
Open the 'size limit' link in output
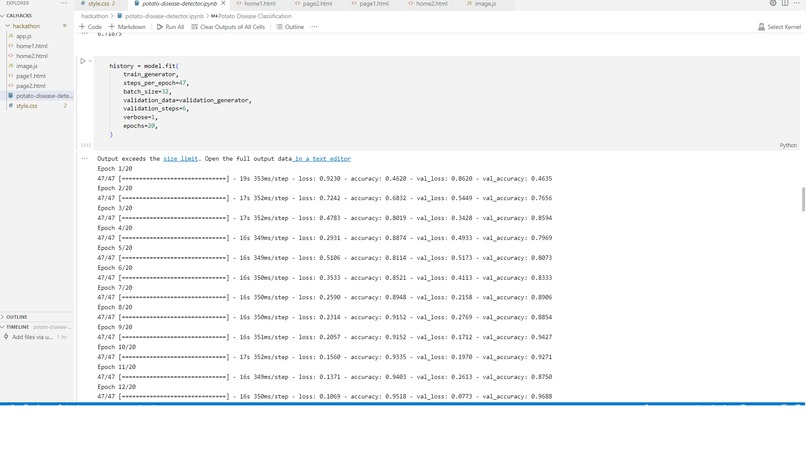pyautogui.click(x=180, y=159)
